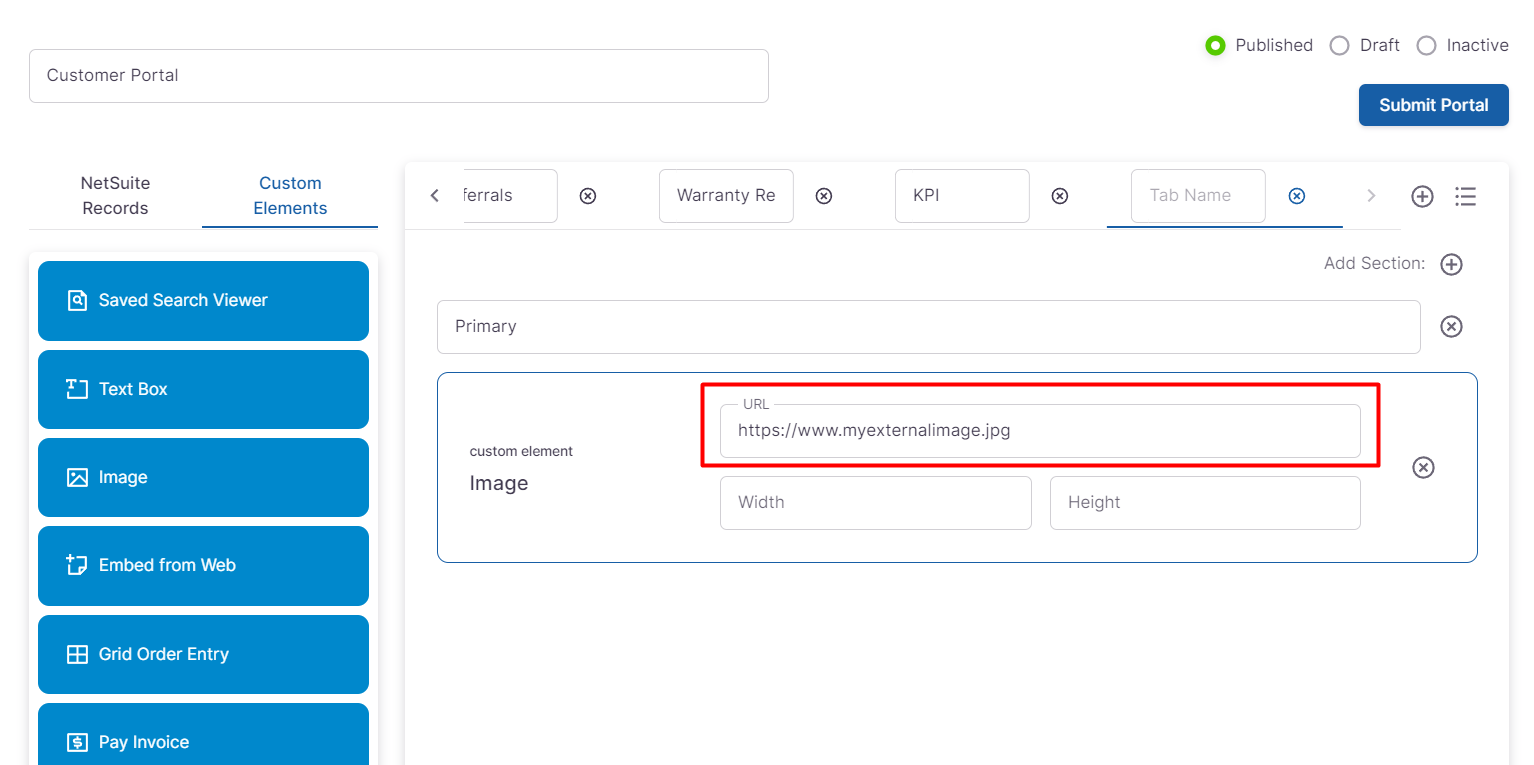
Task: Click the add new tab plus icon
Action: (1422, 196)
